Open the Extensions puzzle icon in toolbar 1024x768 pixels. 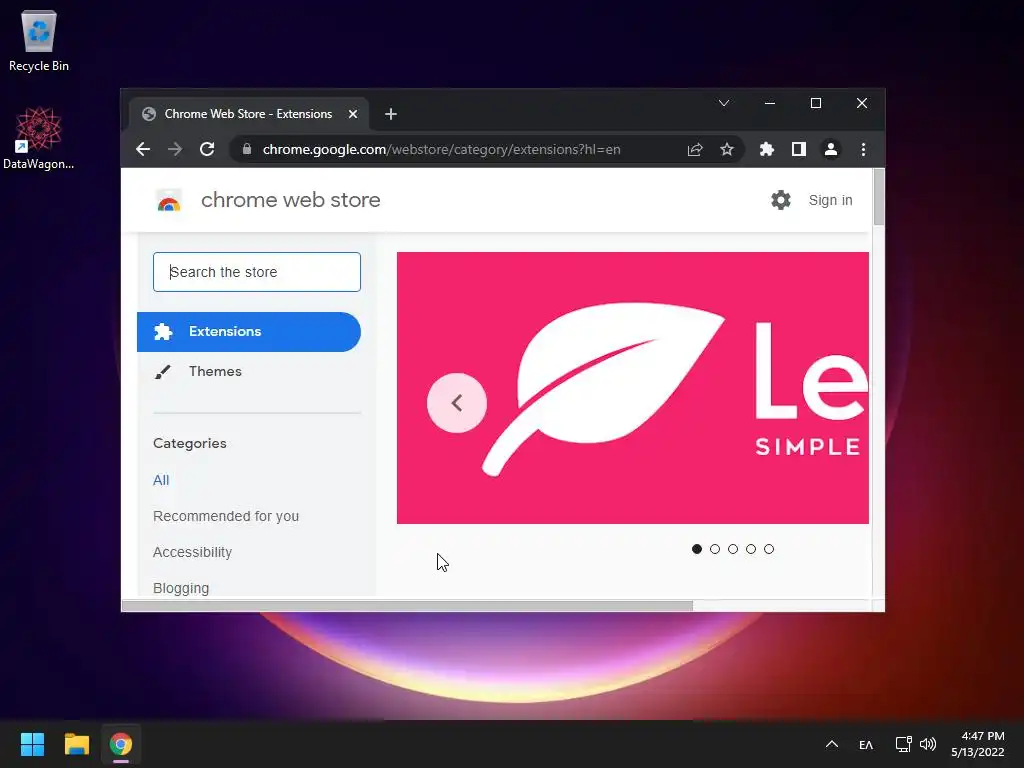click(x=767, y=150)
